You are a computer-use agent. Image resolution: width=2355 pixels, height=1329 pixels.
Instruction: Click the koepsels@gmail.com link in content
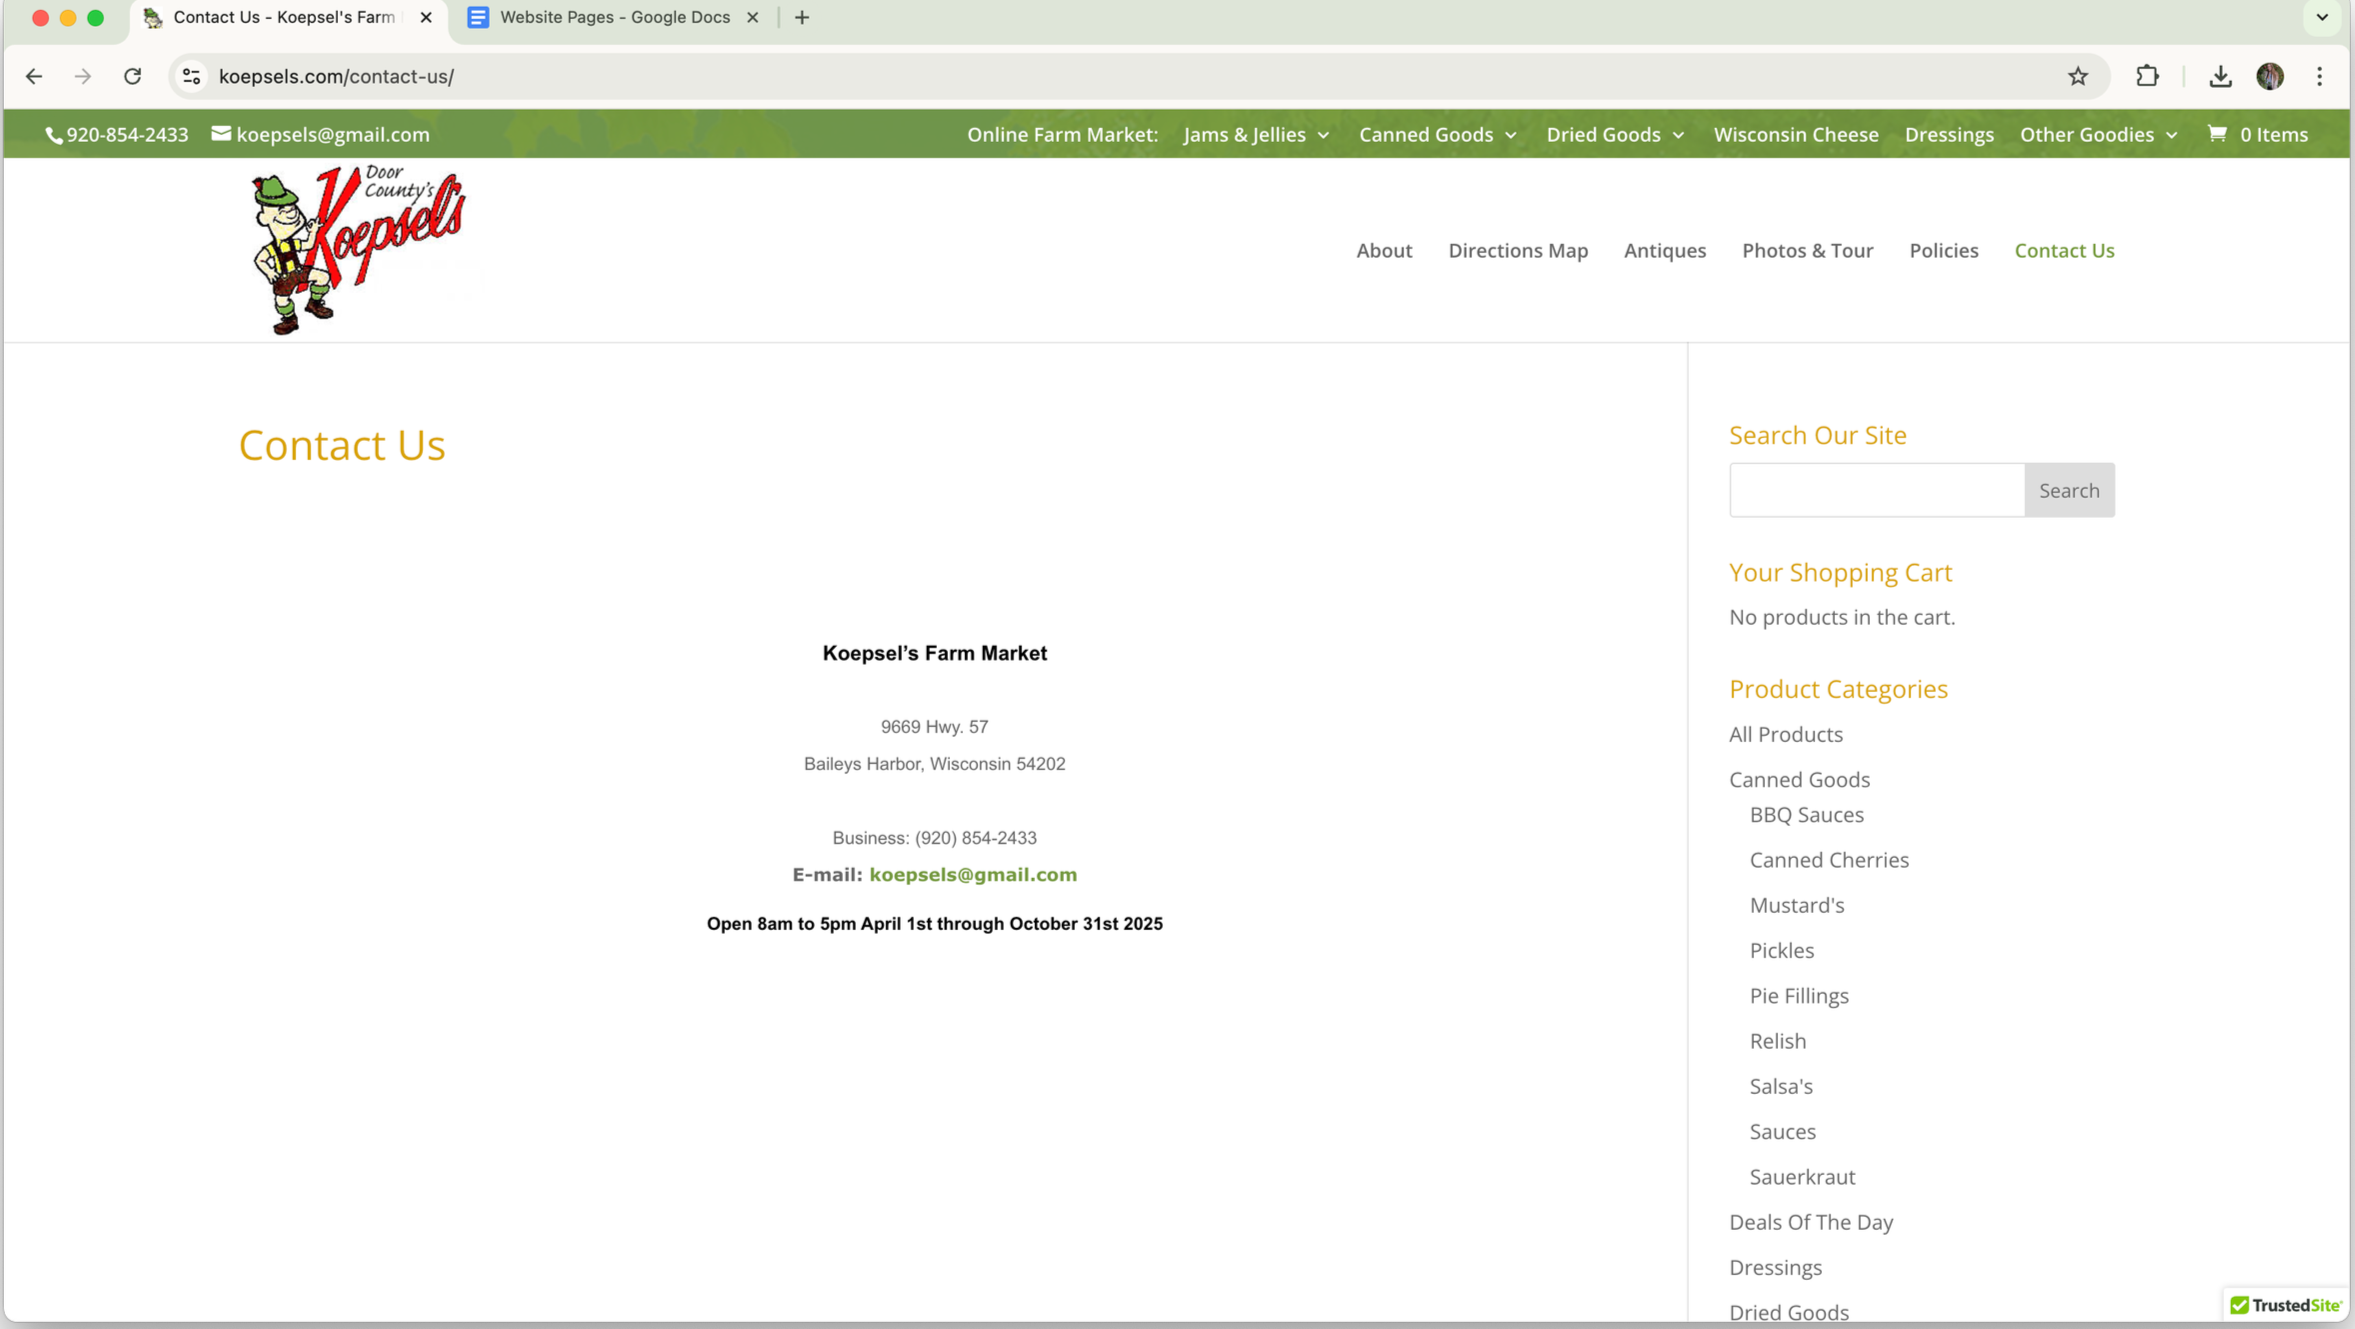[972, 874]
